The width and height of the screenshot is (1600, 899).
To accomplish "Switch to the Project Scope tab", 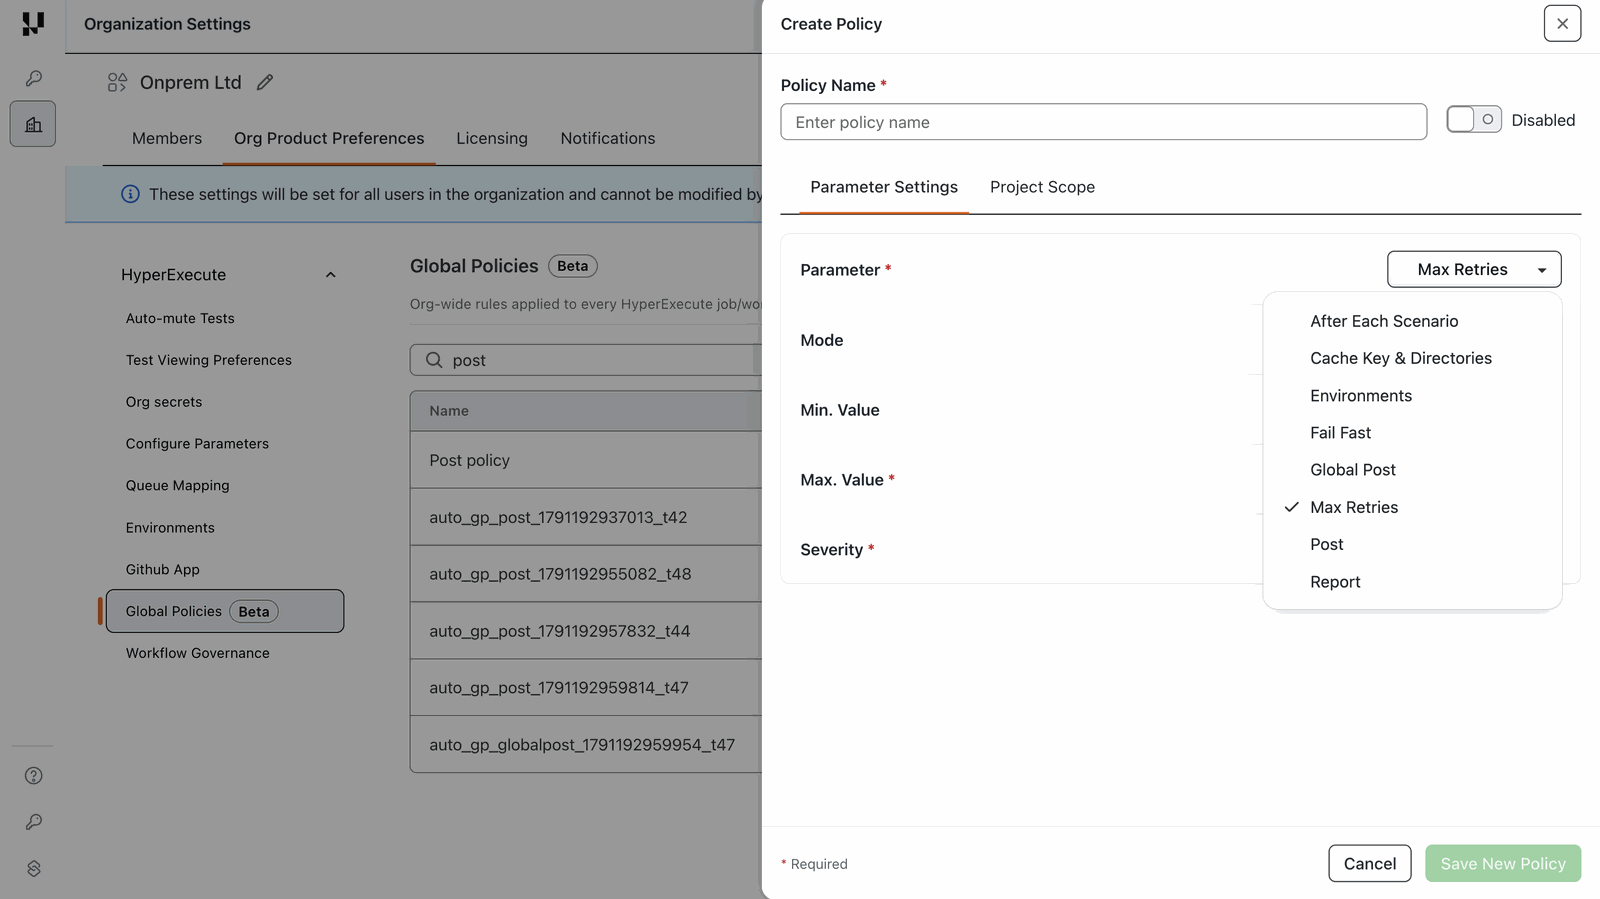I will (1042, 187).
